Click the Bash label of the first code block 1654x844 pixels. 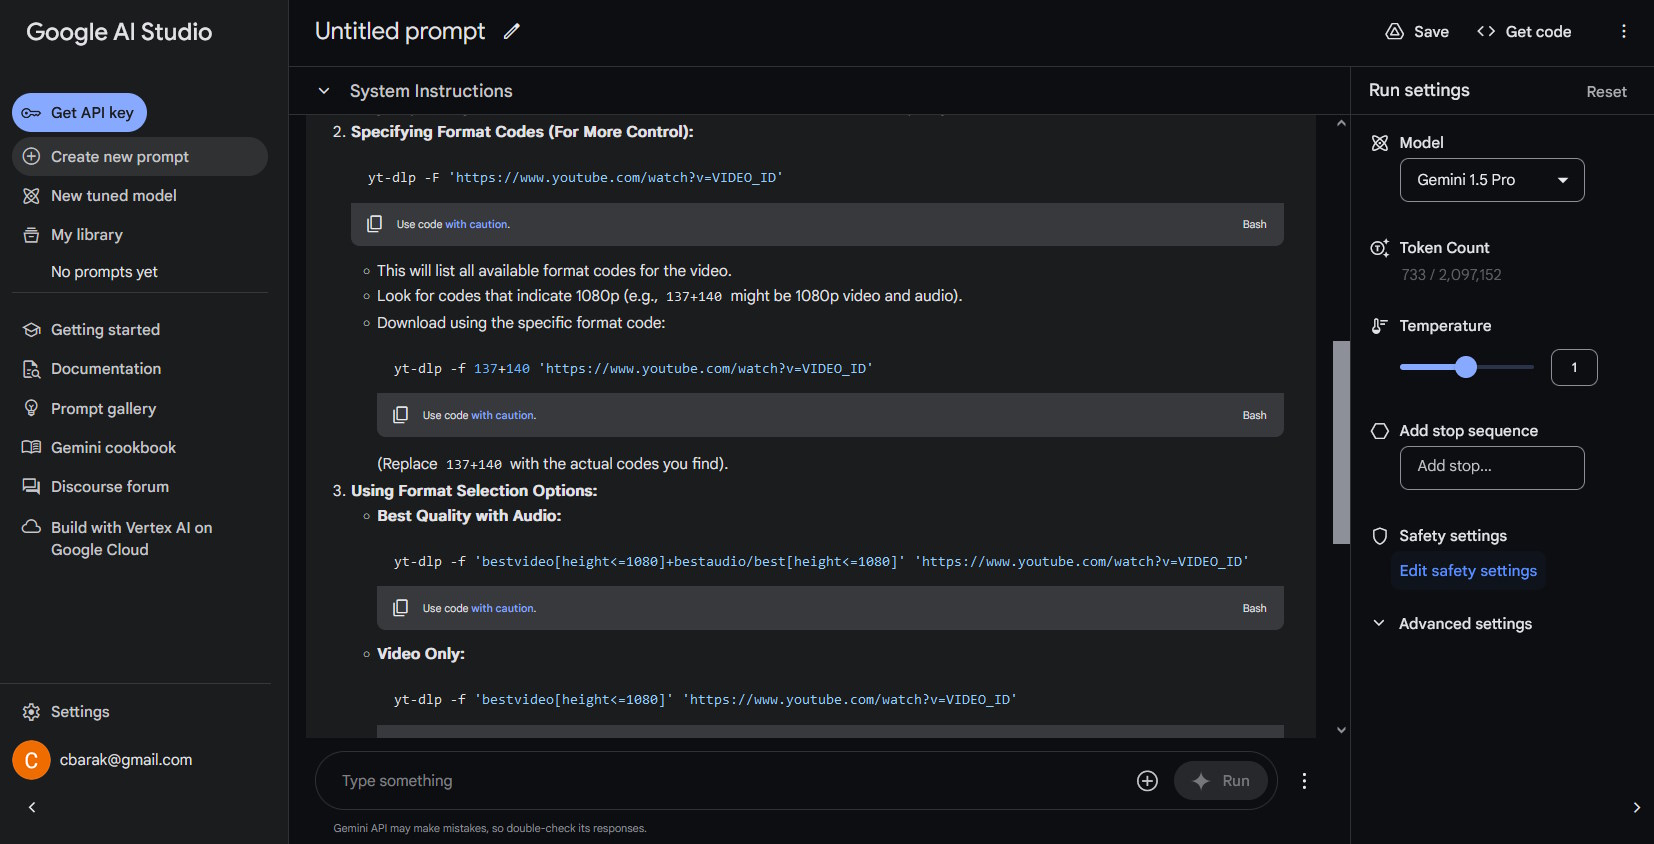click(x=1254, y=224)
